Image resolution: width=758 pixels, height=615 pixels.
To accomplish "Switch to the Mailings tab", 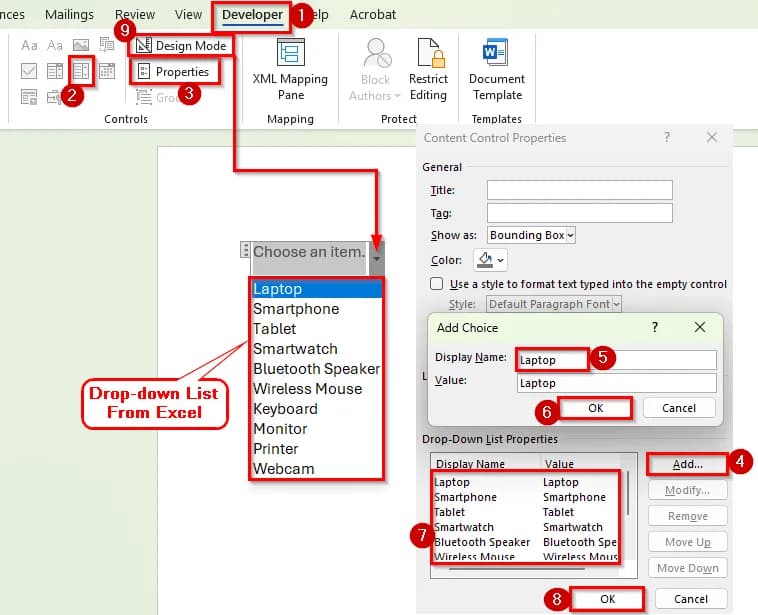I will tap(69, 15).
